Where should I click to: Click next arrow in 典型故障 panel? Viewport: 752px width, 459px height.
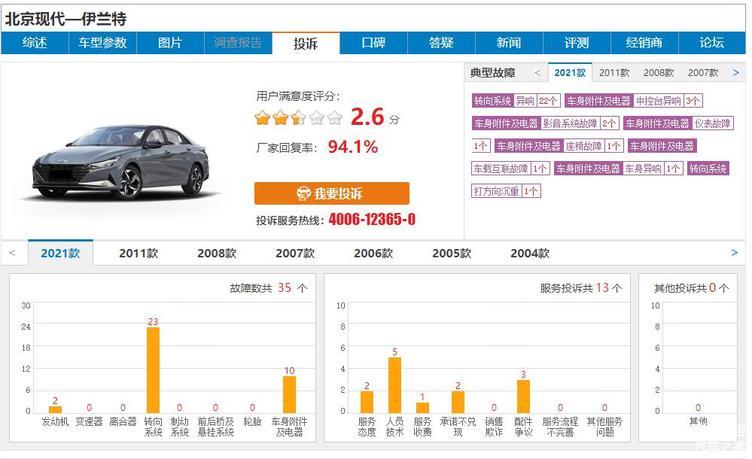[x=736, y=73]
